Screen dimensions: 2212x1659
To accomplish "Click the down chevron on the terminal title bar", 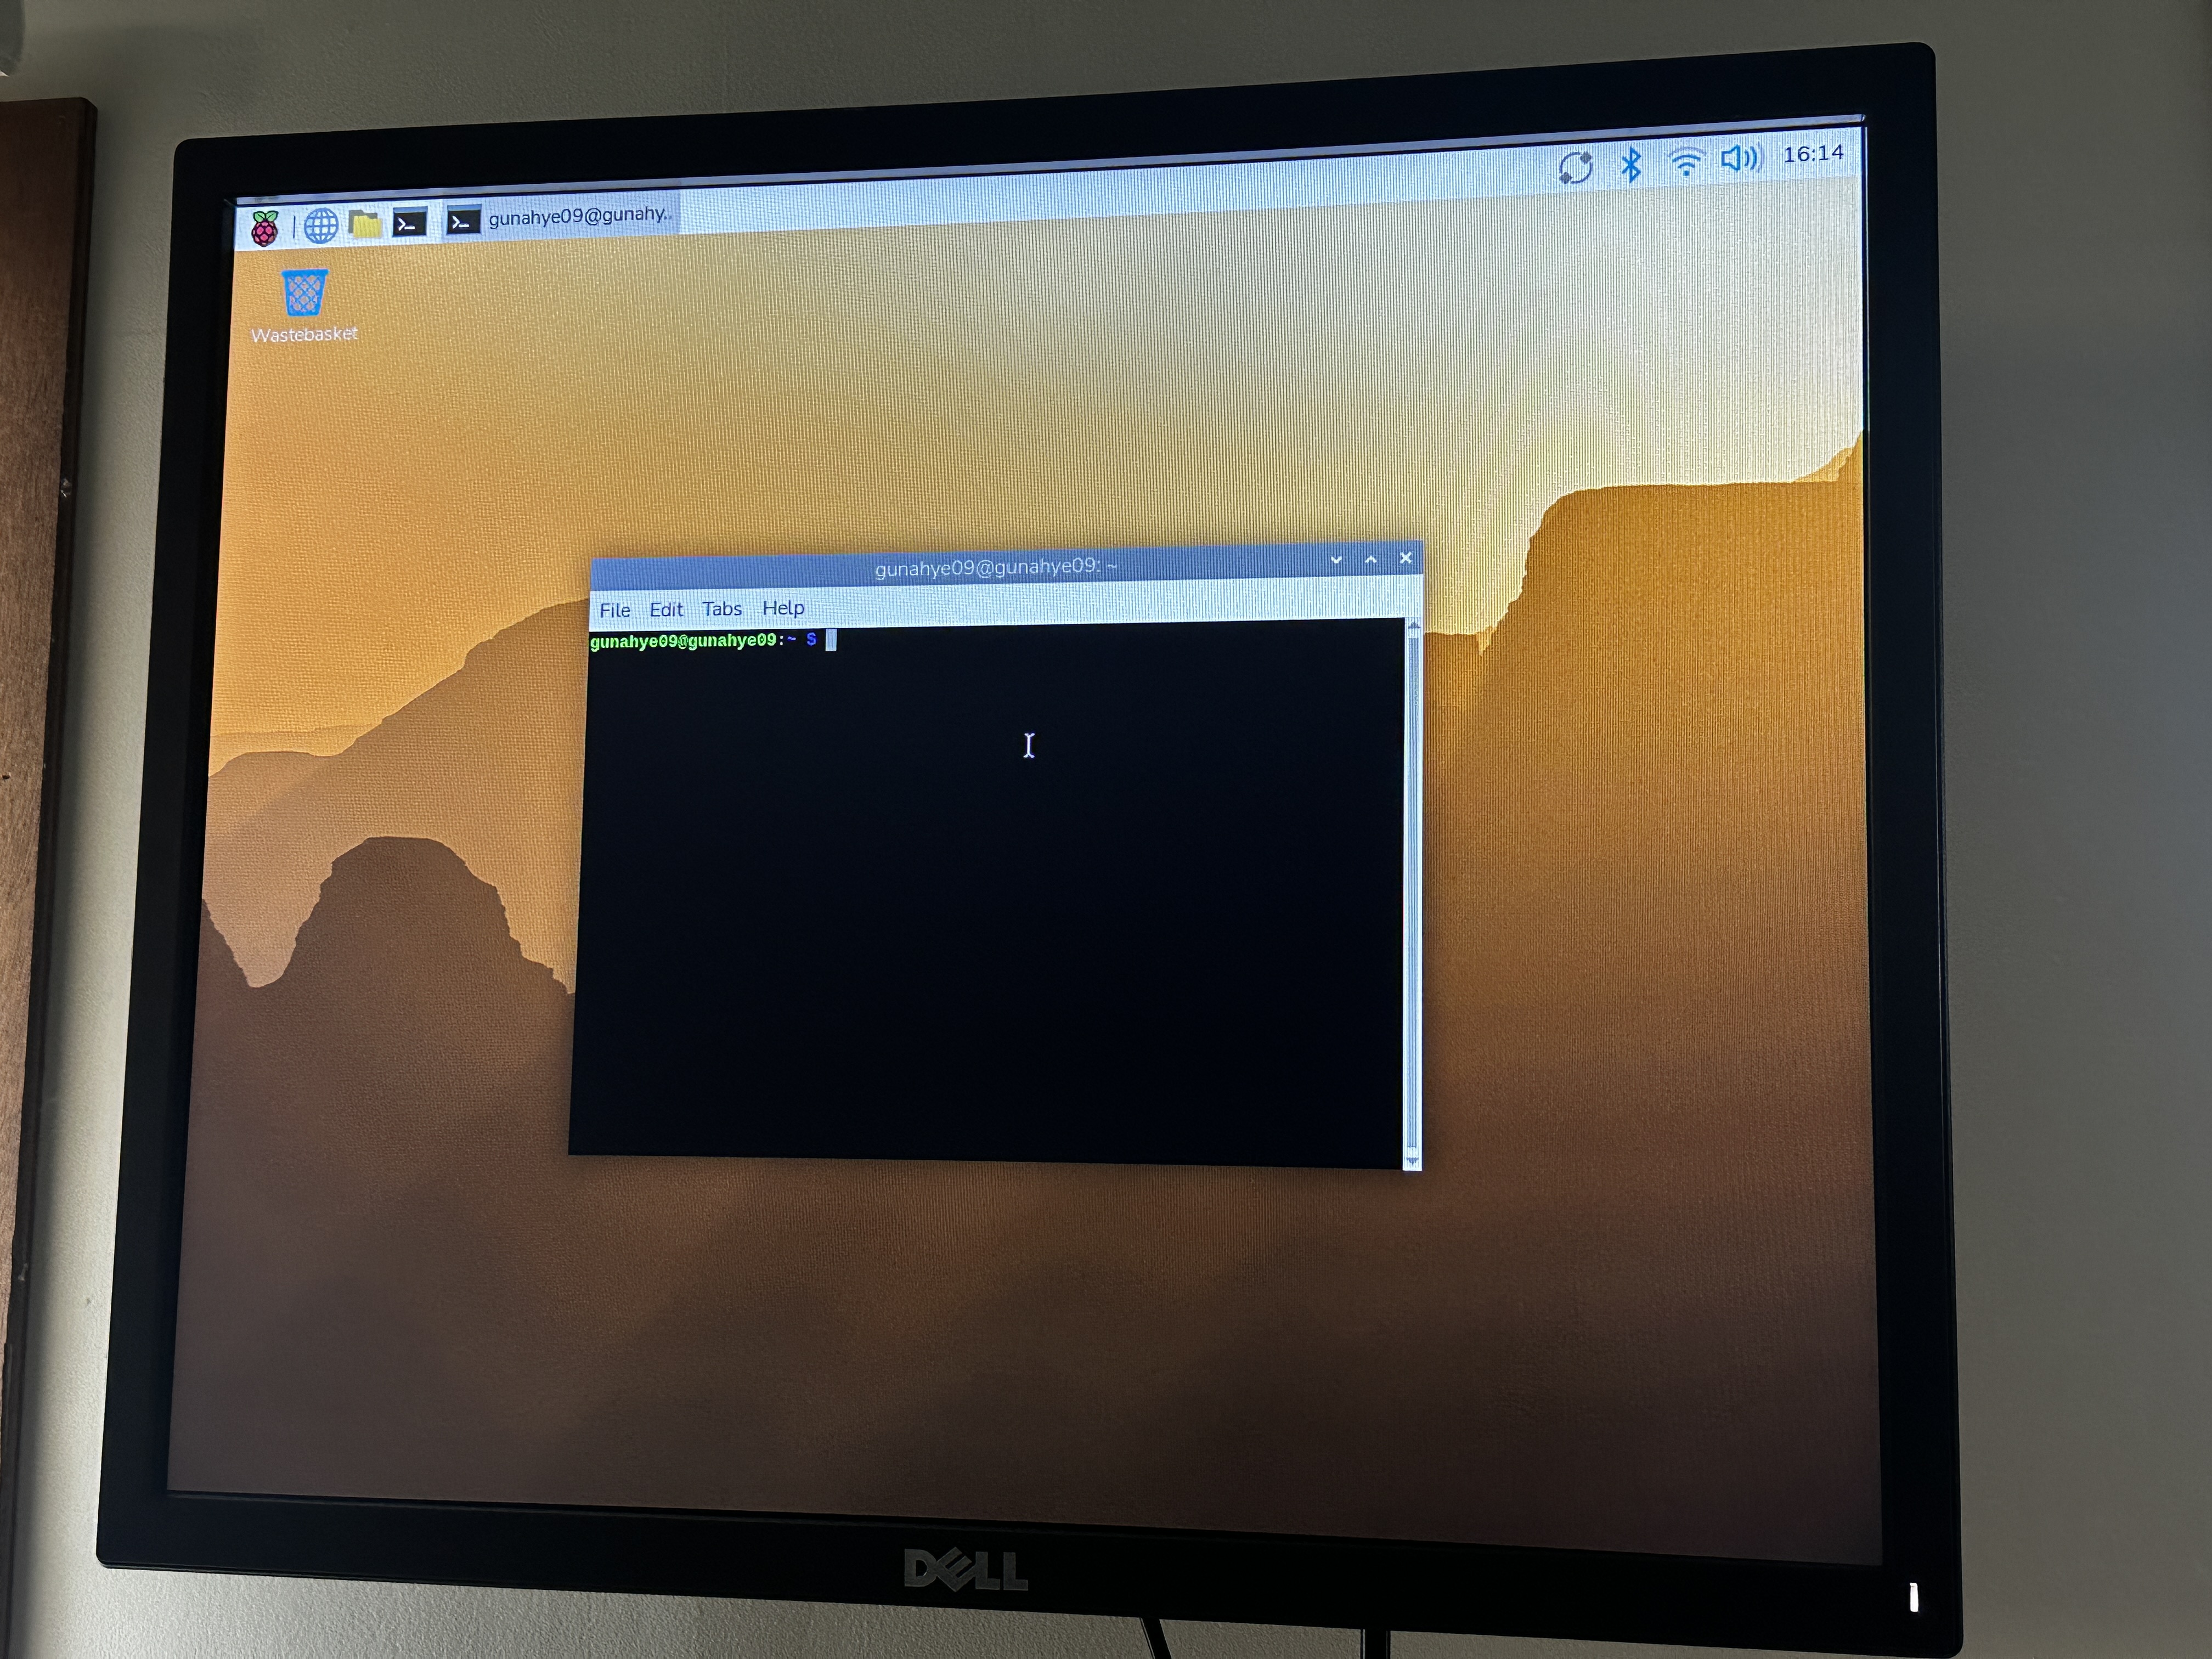I will tap(1337, 560).
